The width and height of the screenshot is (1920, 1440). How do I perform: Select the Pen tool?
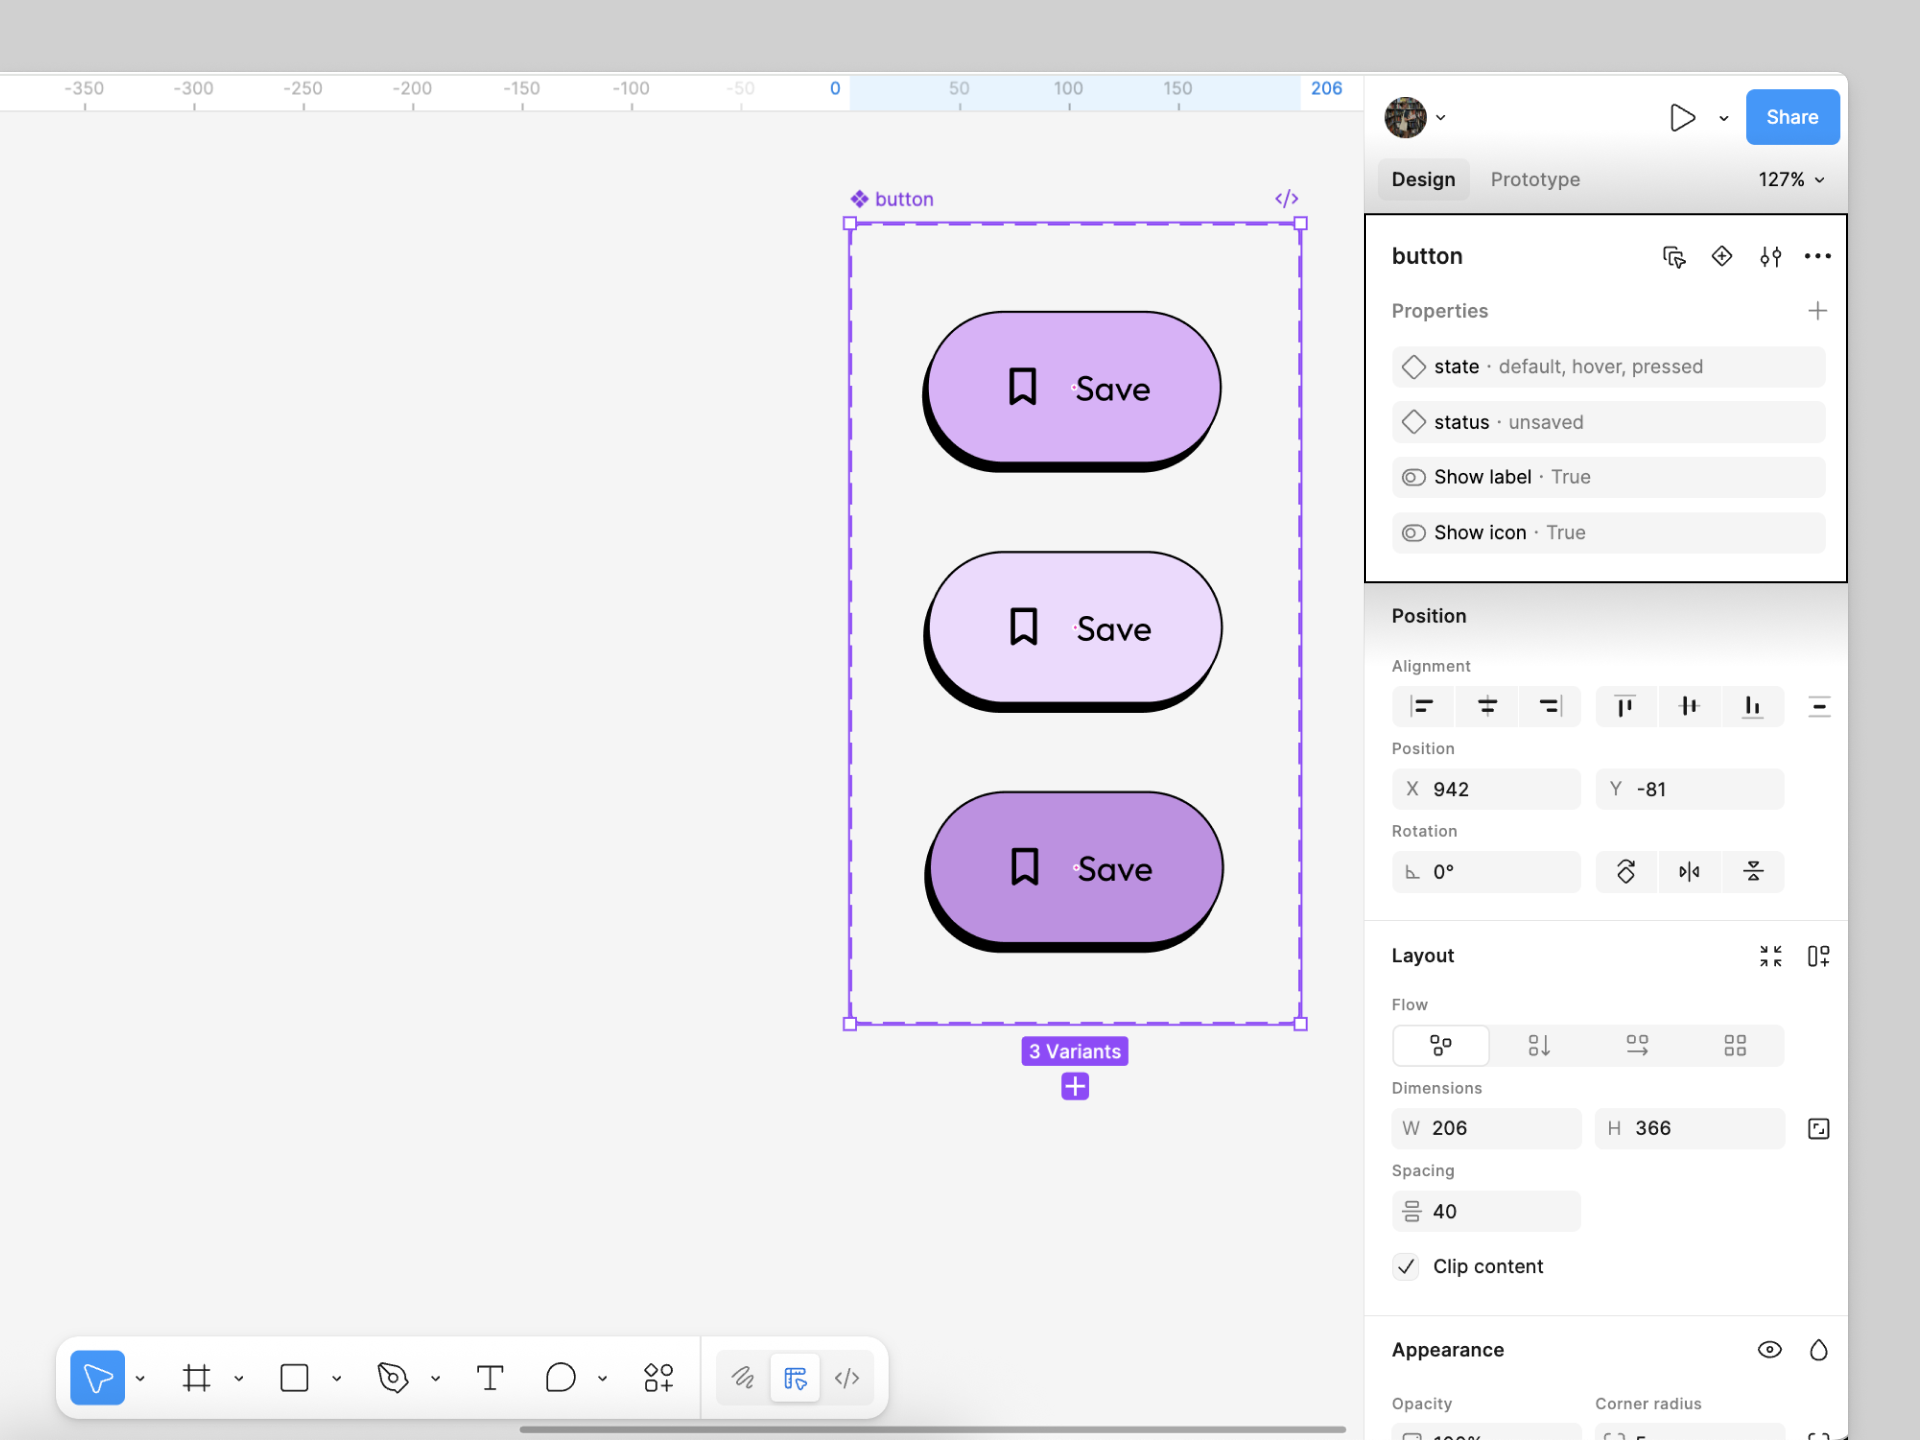click(x=392, y=1378)
